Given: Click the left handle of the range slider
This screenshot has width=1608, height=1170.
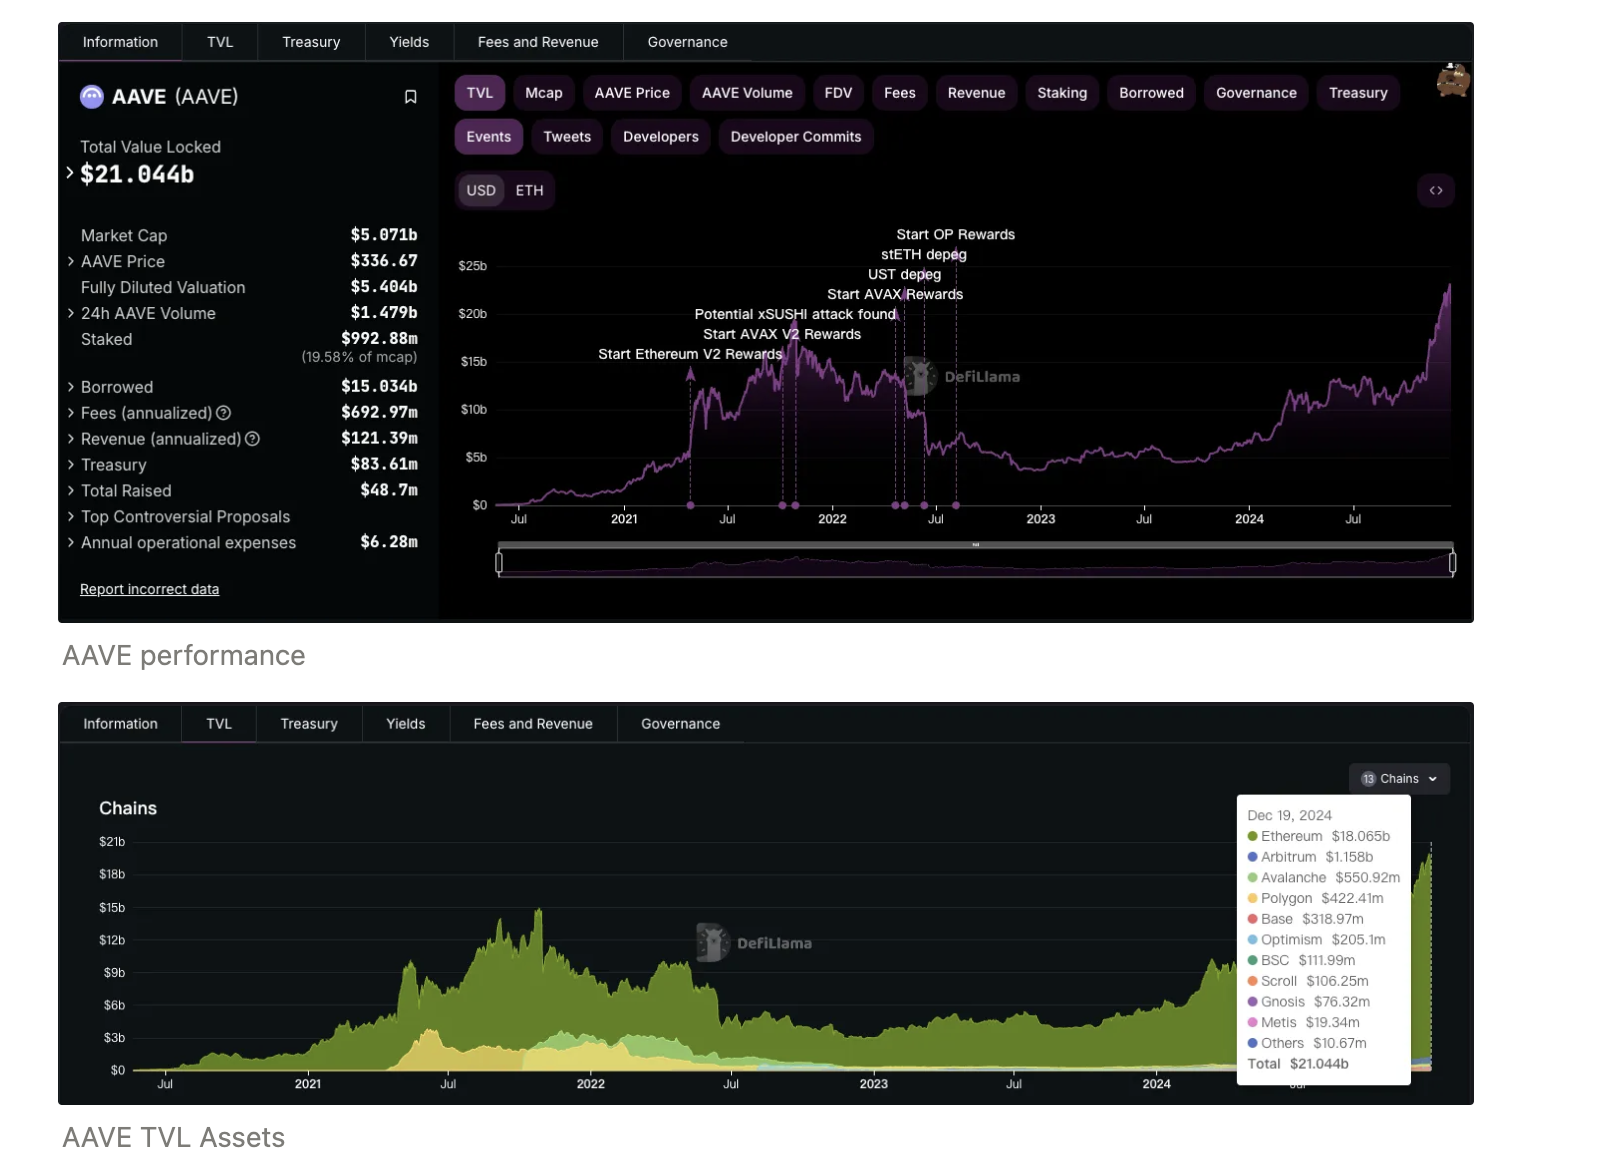Looking at the screenshot, I should coord(499,563).
